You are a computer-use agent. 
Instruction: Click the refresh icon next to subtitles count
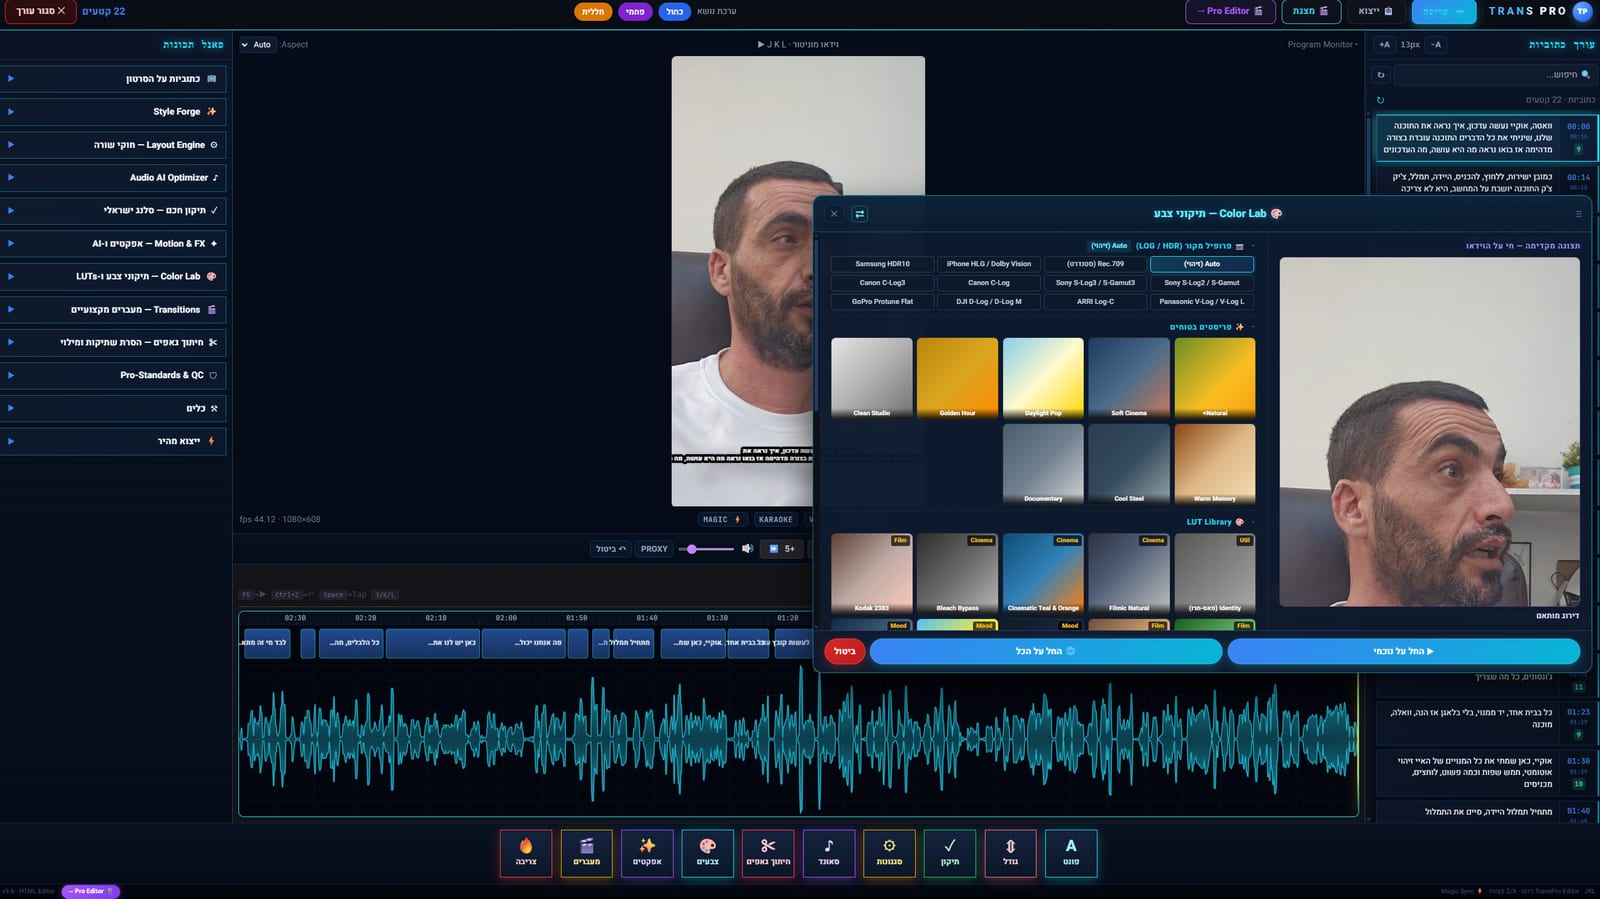click(1380, 100)
